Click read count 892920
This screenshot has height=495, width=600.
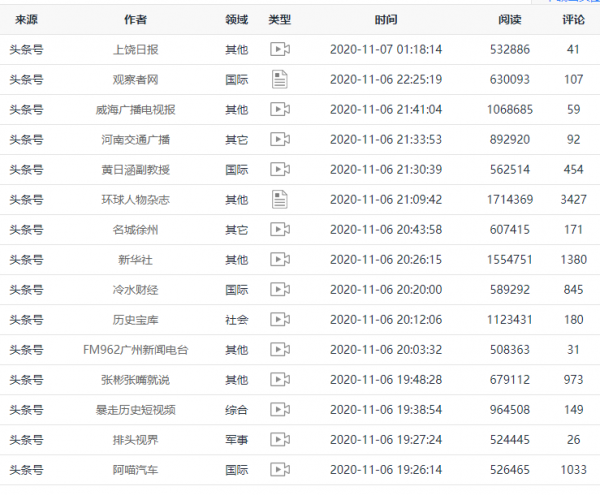[510, 140]
